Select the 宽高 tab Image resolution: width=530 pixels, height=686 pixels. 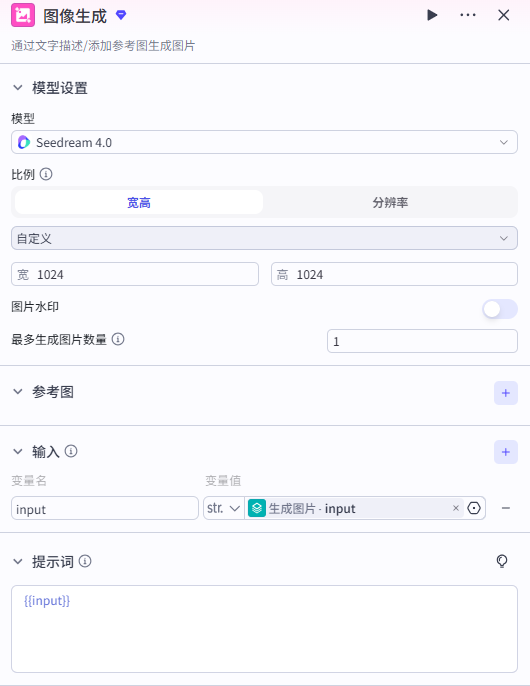click(139, 203)
